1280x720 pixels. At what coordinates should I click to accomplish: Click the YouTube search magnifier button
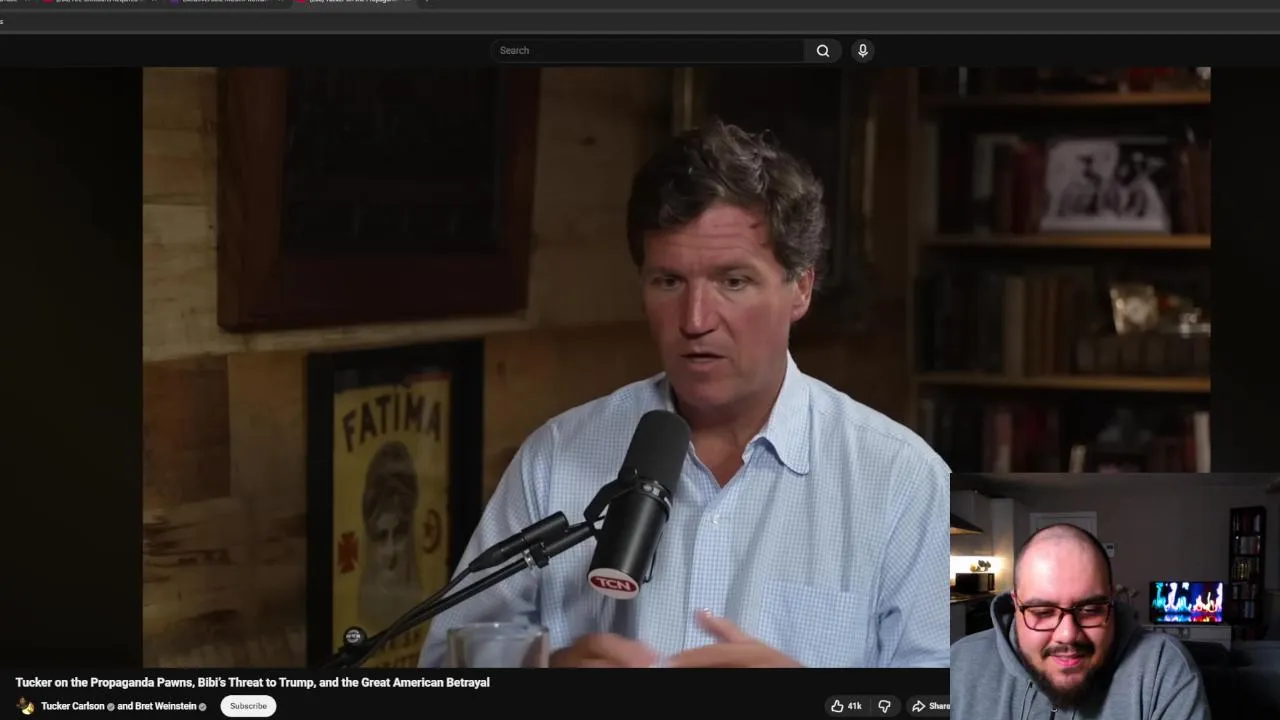point(822,51)
